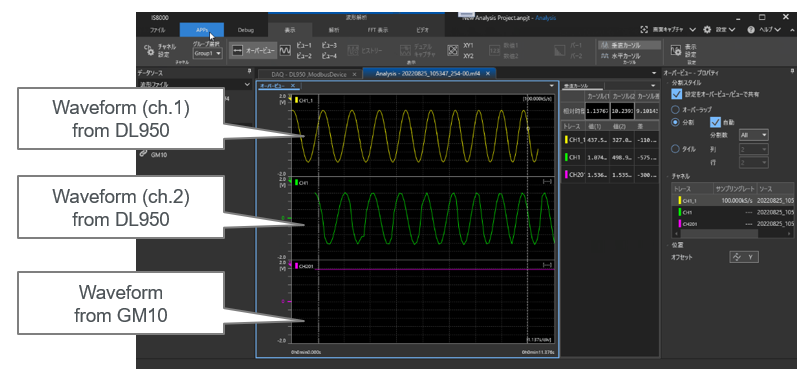Open the help (ヘルプ) question mark menu
Screen dimensions: 808x383
point(751,30)
